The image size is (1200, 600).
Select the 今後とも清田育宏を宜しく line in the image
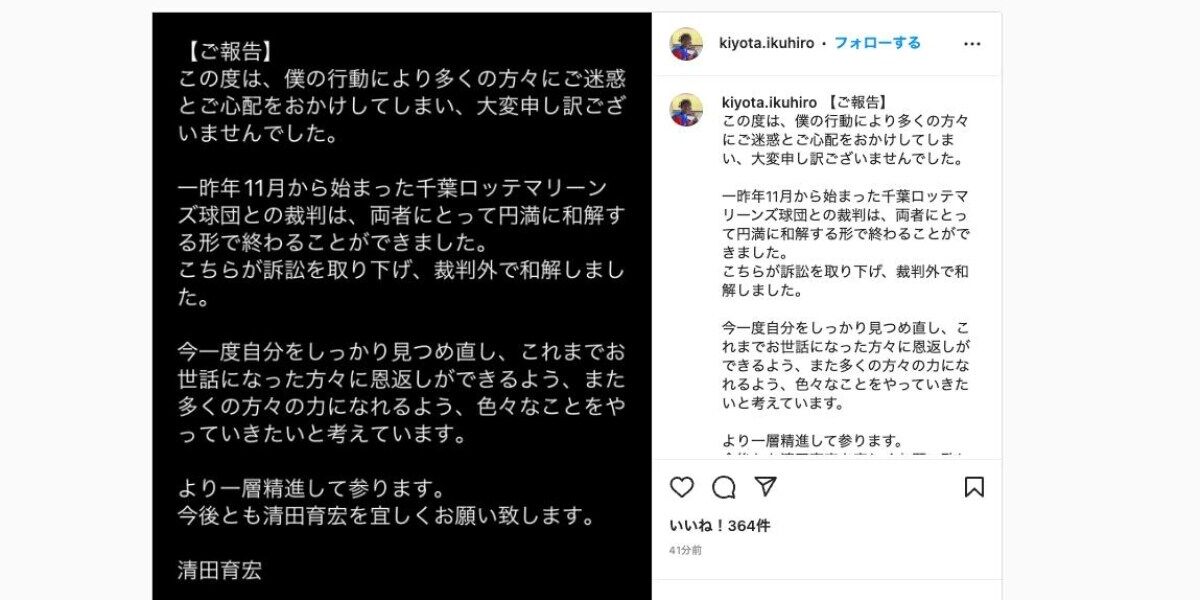[387, 518]
